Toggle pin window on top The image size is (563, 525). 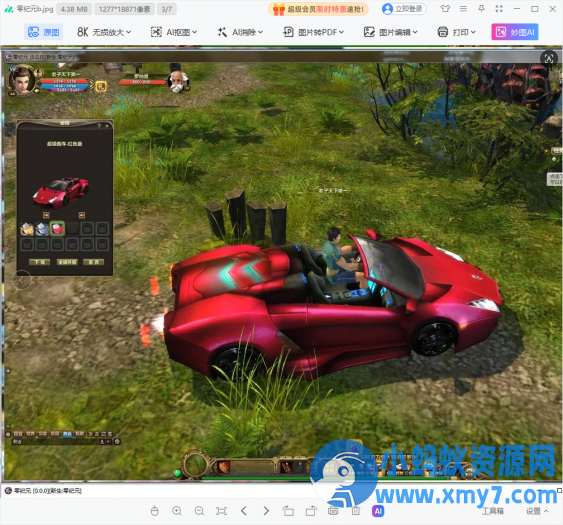click(481, 9)
